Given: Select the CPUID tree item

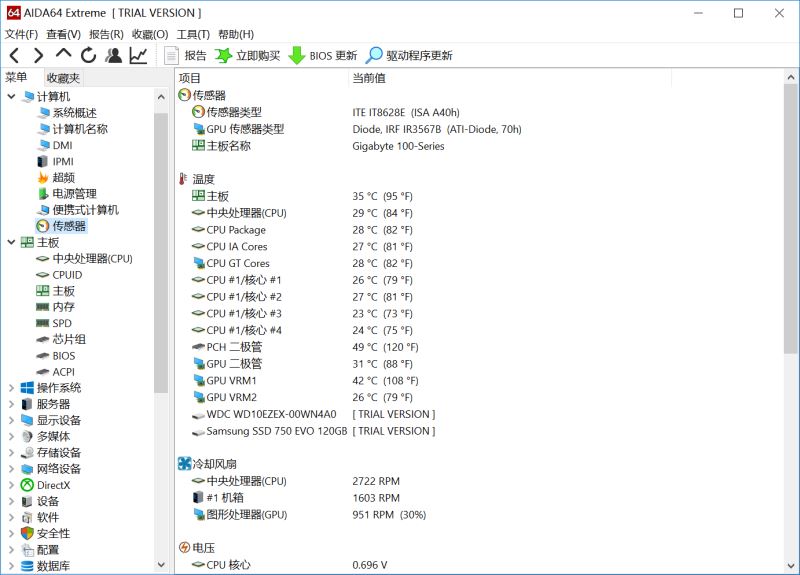Looking at the screenshot, I should (x=67, y=274).
